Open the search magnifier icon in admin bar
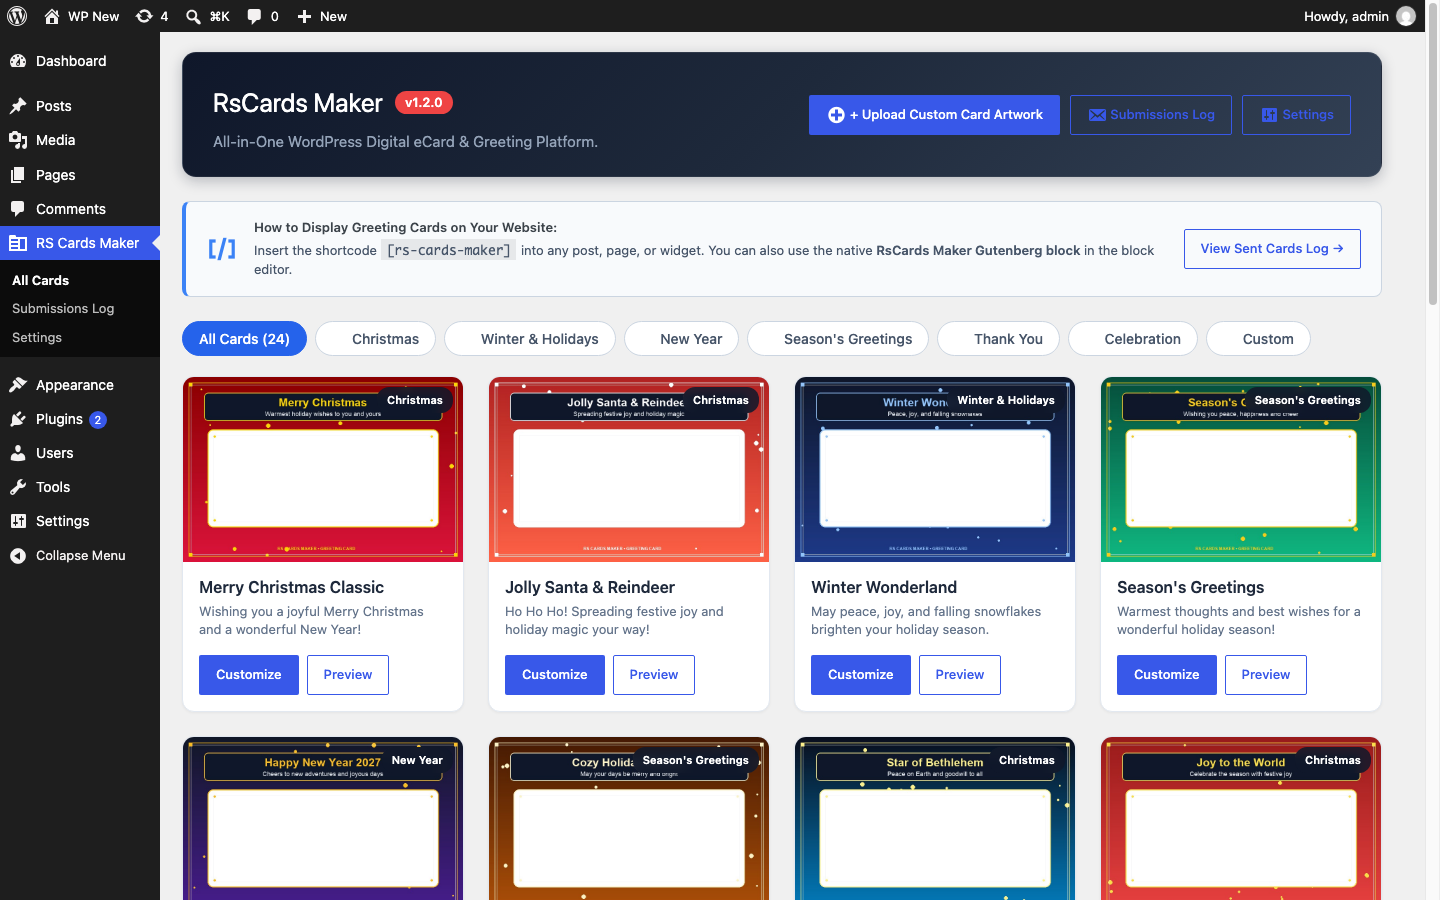Screen dimensions: 1440x900 pyautogui.click(x=193, y=16)
